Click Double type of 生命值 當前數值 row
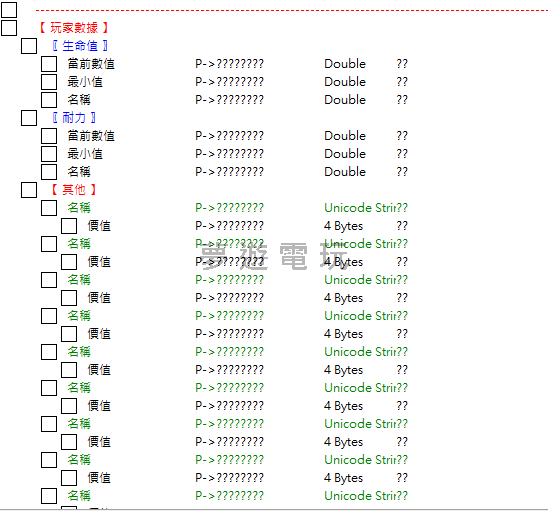 tap(345, 64)
